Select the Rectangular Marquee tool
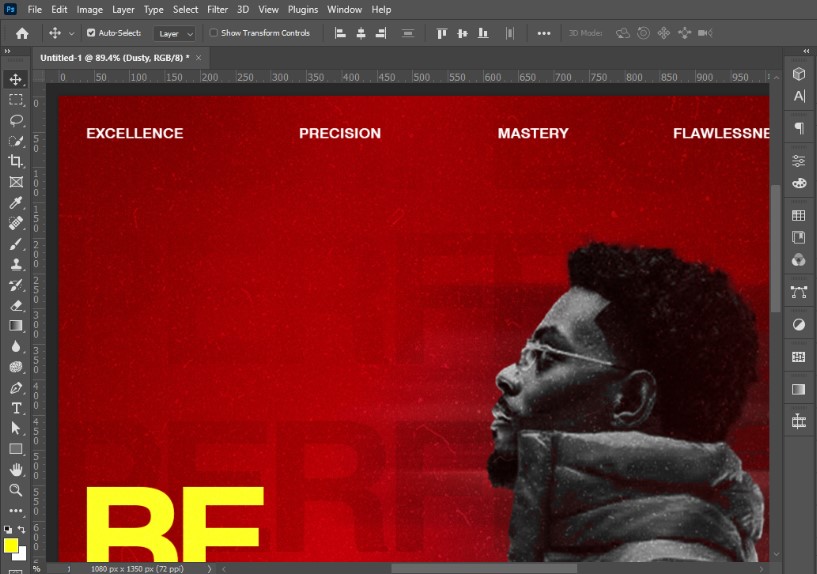817x574 pixels. (16, 99)
